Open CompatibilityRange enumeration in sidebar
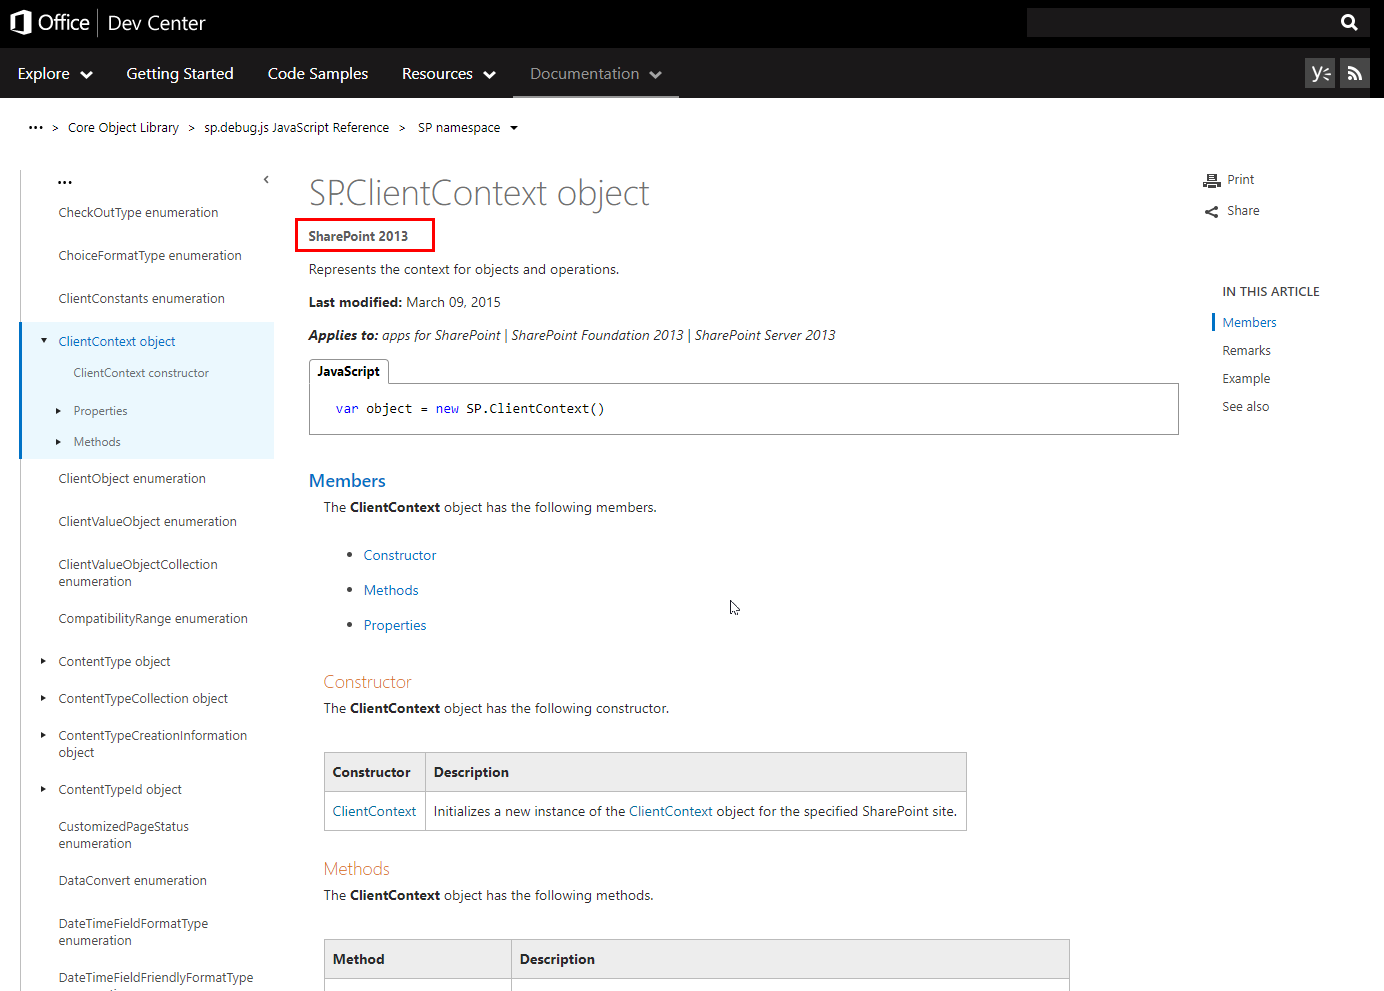 coord(153,619)
